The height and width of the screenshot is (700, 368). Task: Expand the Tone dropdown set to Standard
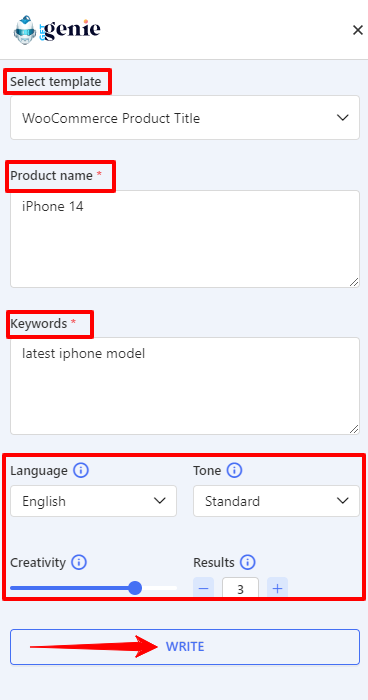tap(276, 501)
